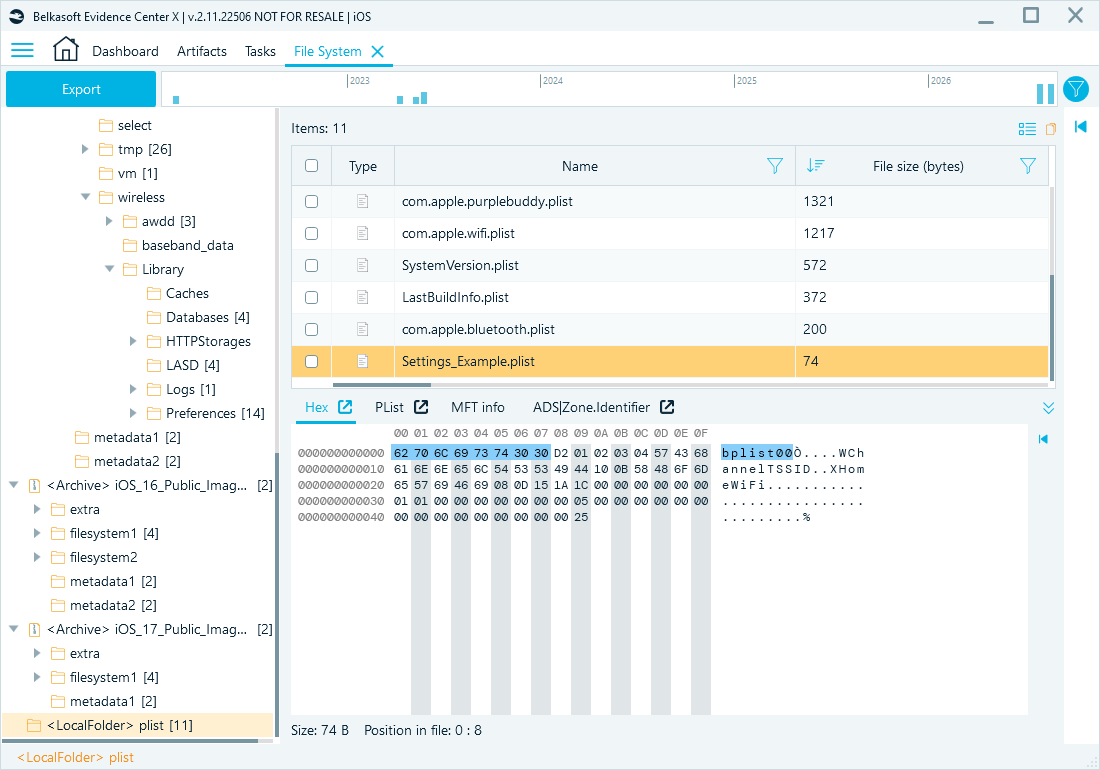Collapse the right side panel arrow

[1080, 126]
